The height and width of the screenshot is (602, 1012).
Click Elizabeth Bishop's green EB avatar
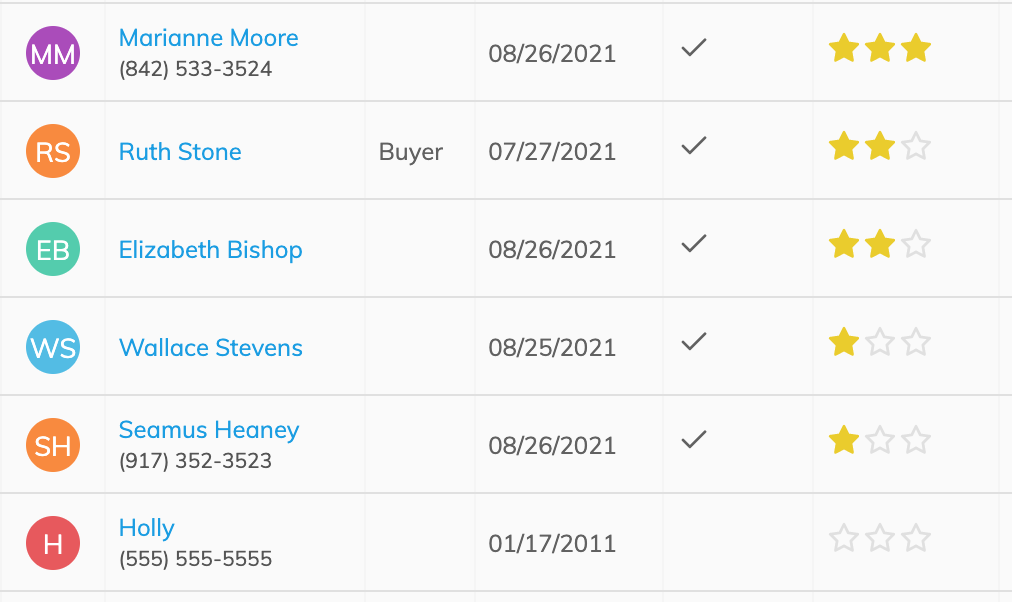pyautogui.click(x=53, y=249)
